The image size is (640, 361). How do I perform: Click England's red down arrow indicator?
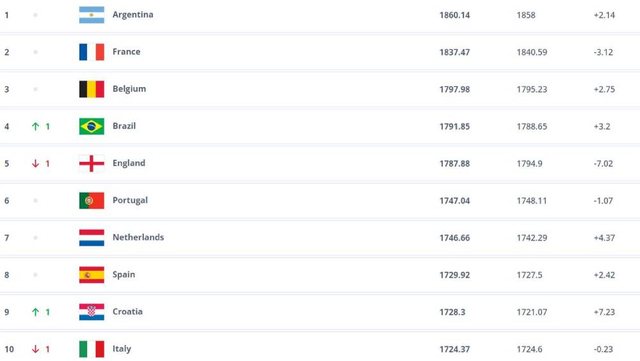[36, 164]
